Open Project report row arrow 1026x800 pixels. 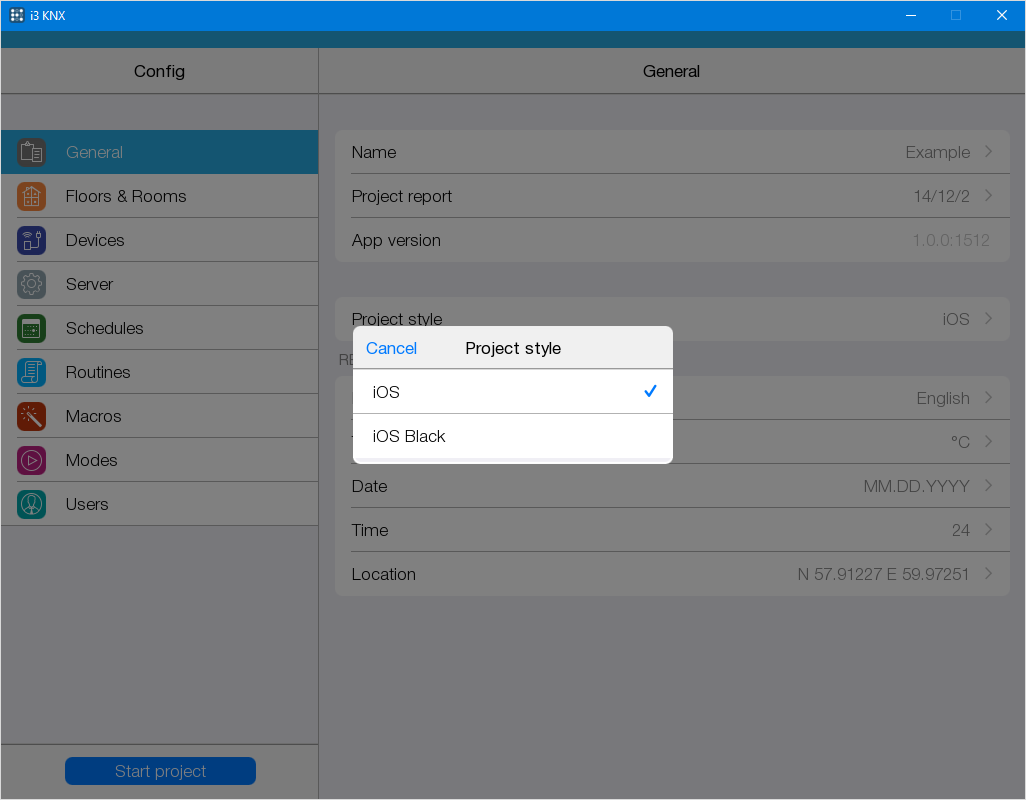(x=988, y=196)
